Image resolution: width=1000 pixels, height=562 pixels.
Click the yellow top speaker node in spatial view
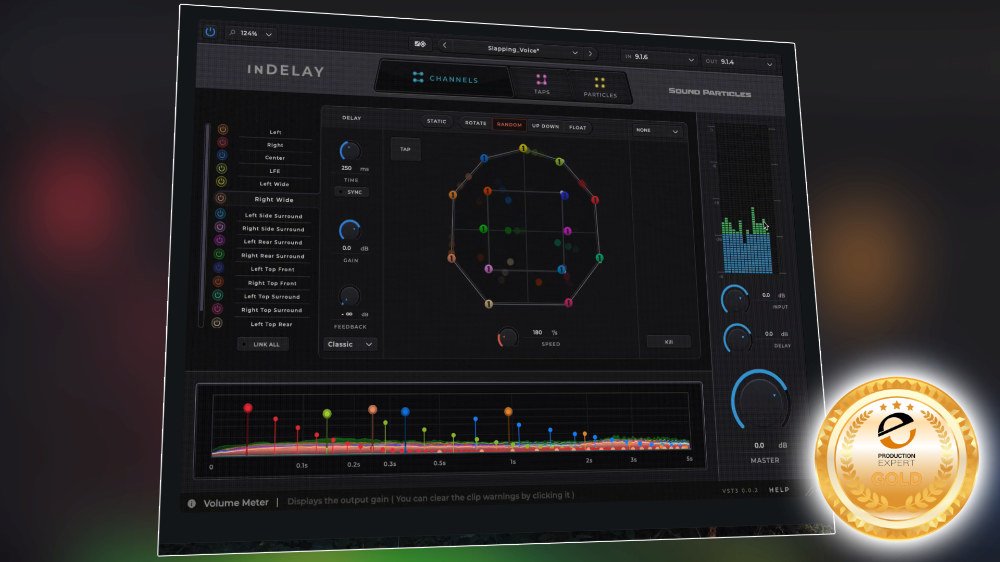click(523, 149)
